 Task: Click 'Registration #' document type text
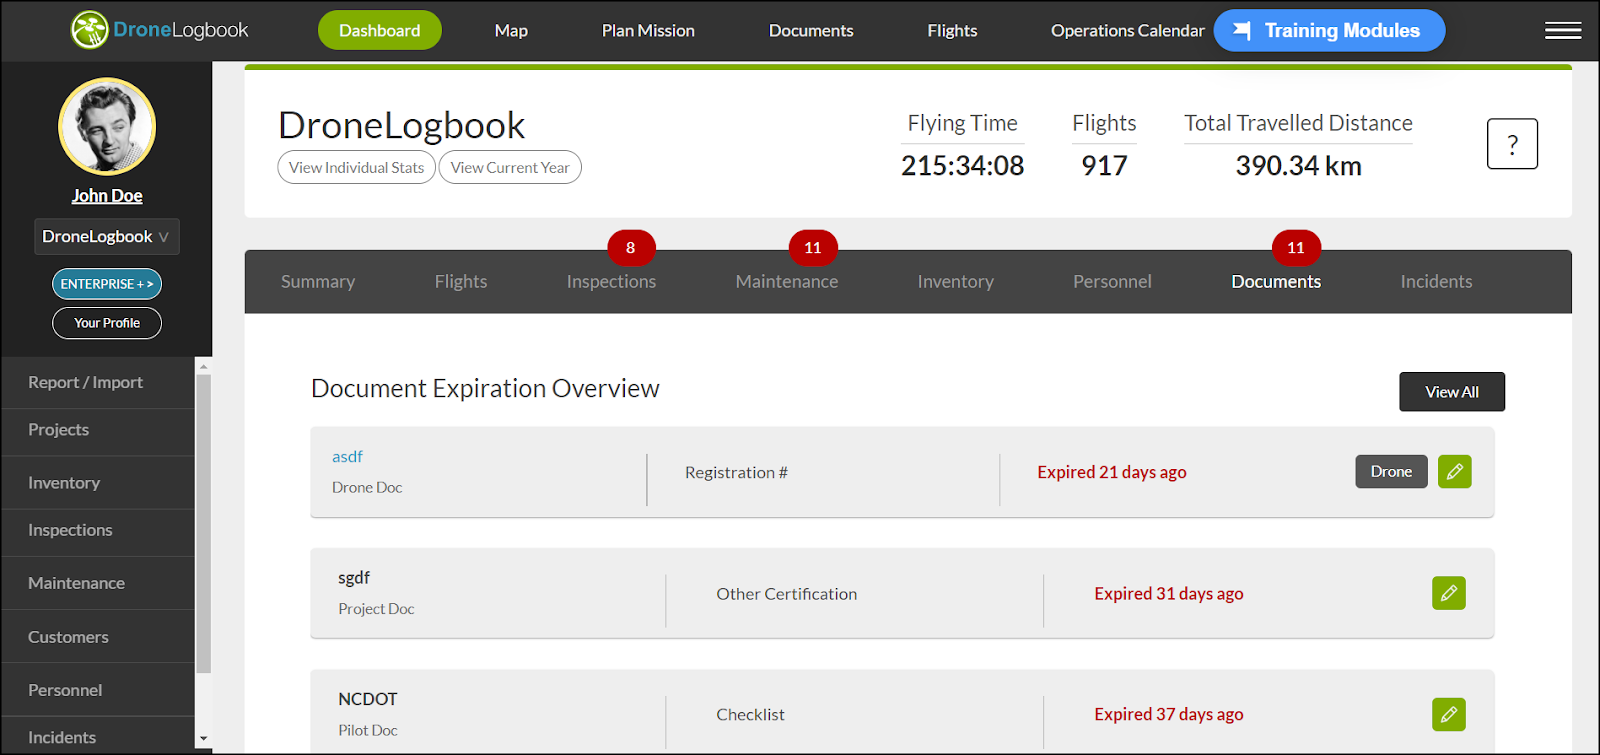click(736, 472)
